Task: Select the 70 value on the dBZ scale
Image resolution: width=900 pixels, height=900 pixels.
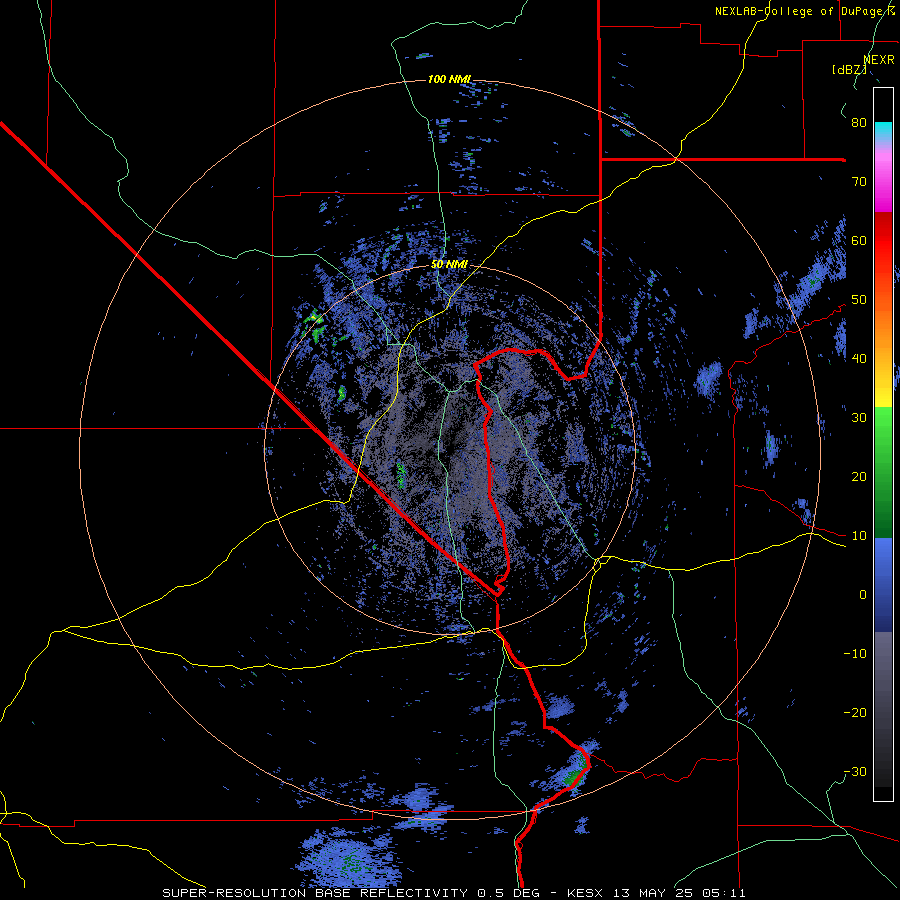Action: [859, 182]
